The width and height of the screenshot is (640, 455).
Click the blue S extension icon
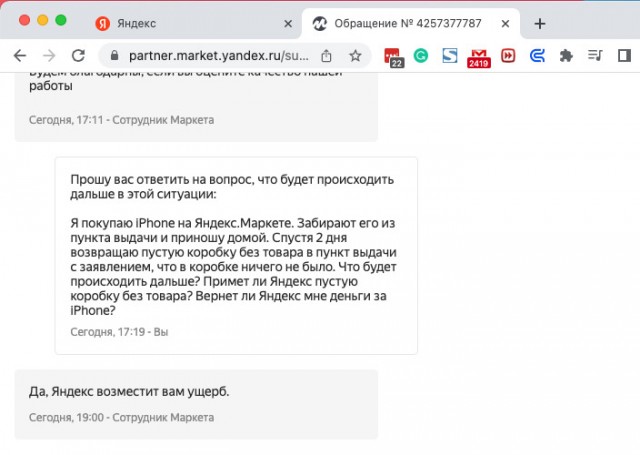point(450,56)
